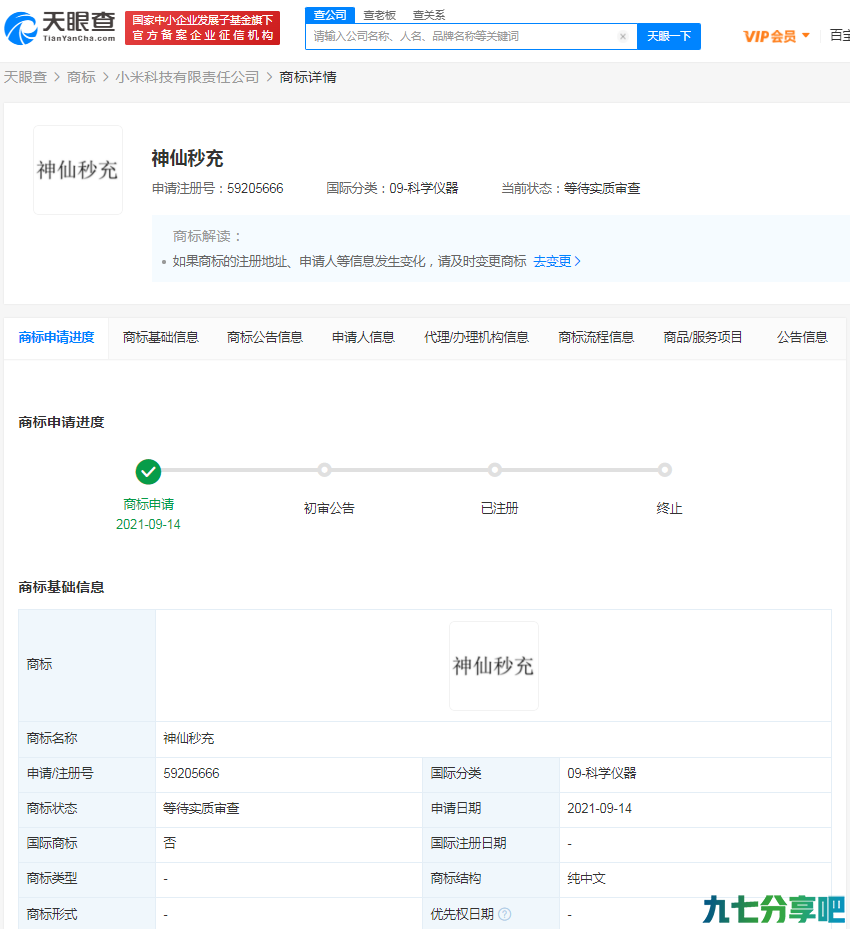Switch to the 代理/办理机构信息 tab
The height and width of the screenshot is (929, 850).
point(476,338)
